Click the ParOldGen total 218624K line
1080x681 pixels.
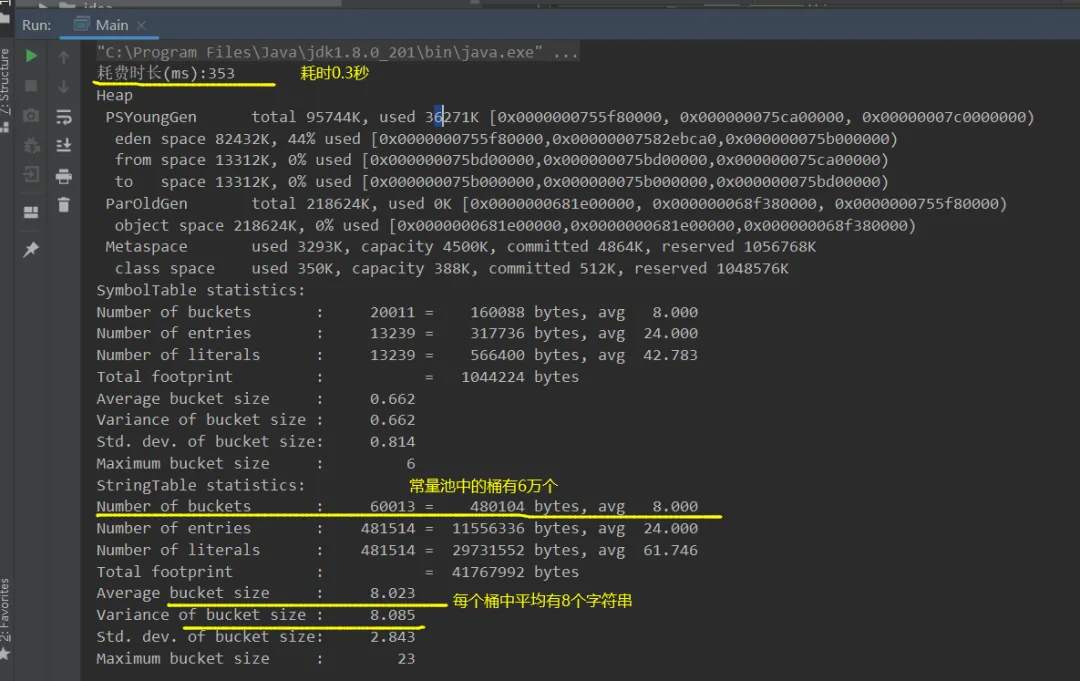(x=556, y=204)
